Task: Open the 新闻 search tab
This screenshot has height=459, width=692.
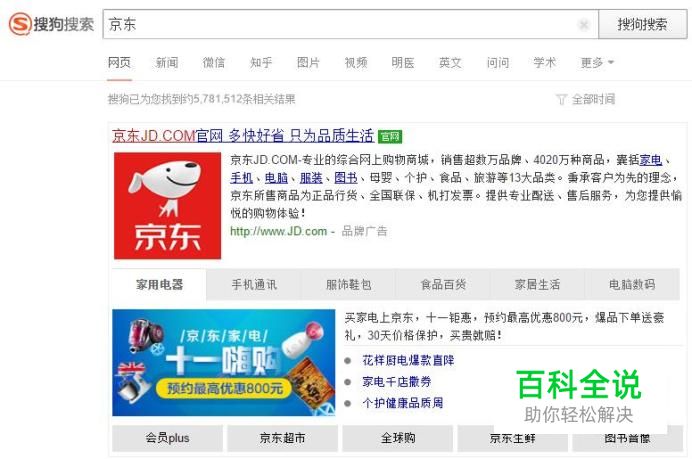Action: (x=167, y=63)
